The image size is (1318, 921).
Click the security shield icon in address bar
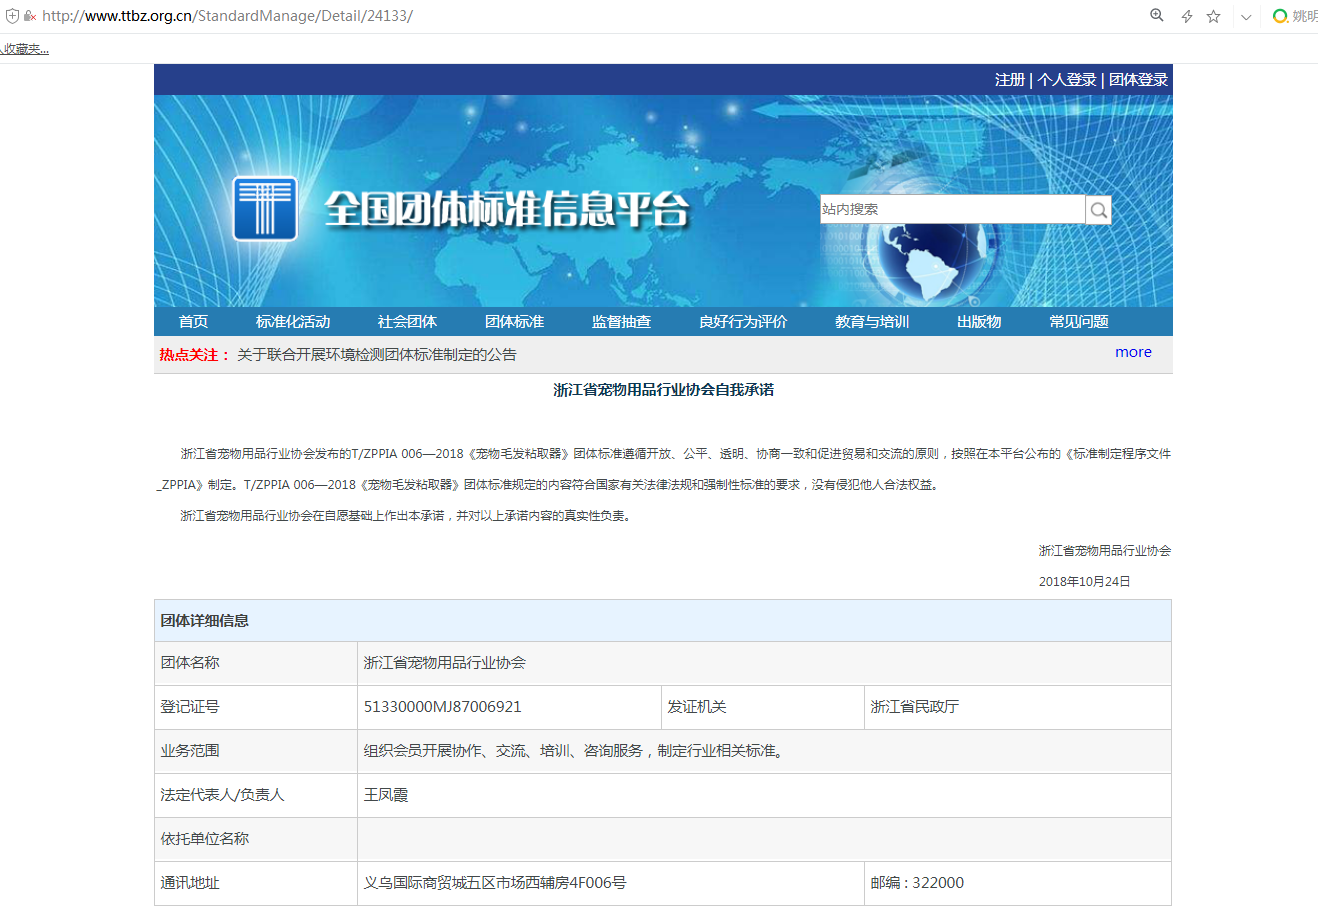coord(12,16)
